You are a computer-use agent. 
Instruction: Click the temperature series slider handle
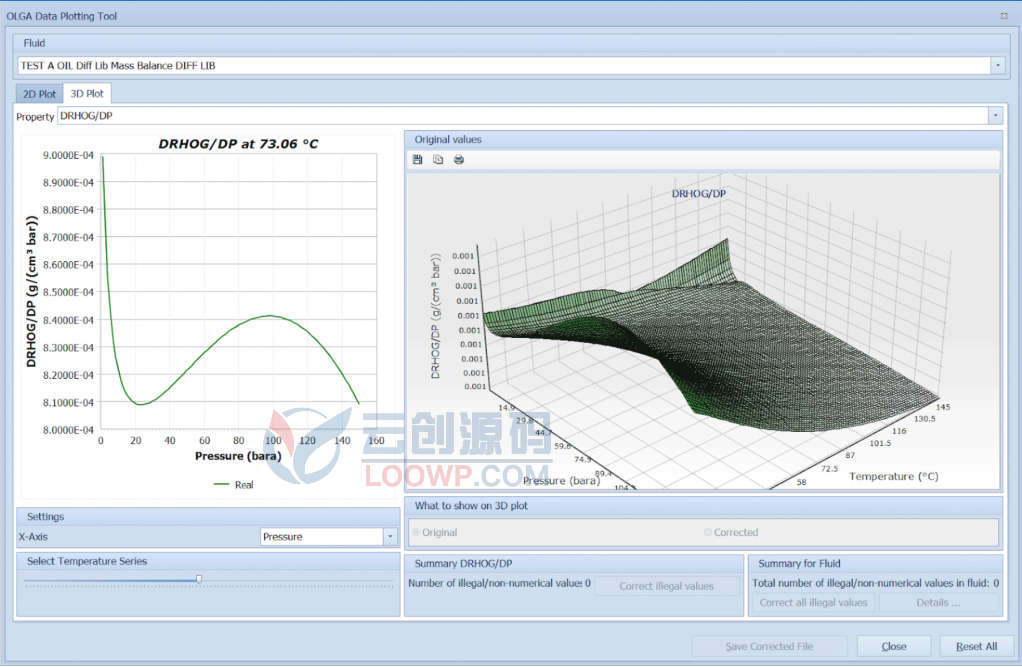pyautogui.click(x=199, y=578)
